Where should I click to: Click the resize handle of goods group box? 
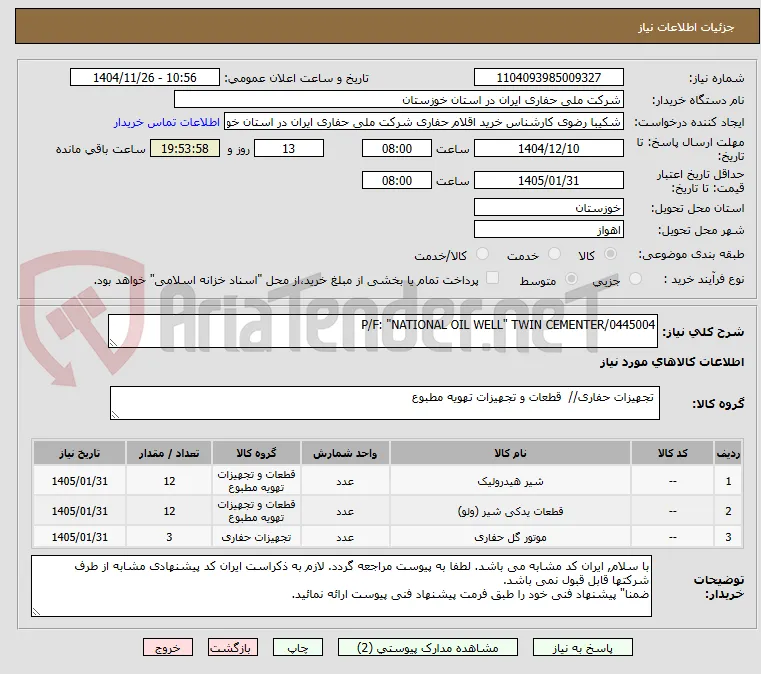[115, 414]
